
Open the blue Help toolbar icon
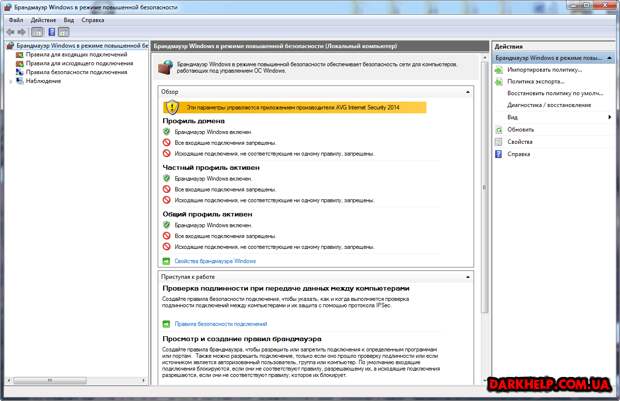(x=51, y=32)
